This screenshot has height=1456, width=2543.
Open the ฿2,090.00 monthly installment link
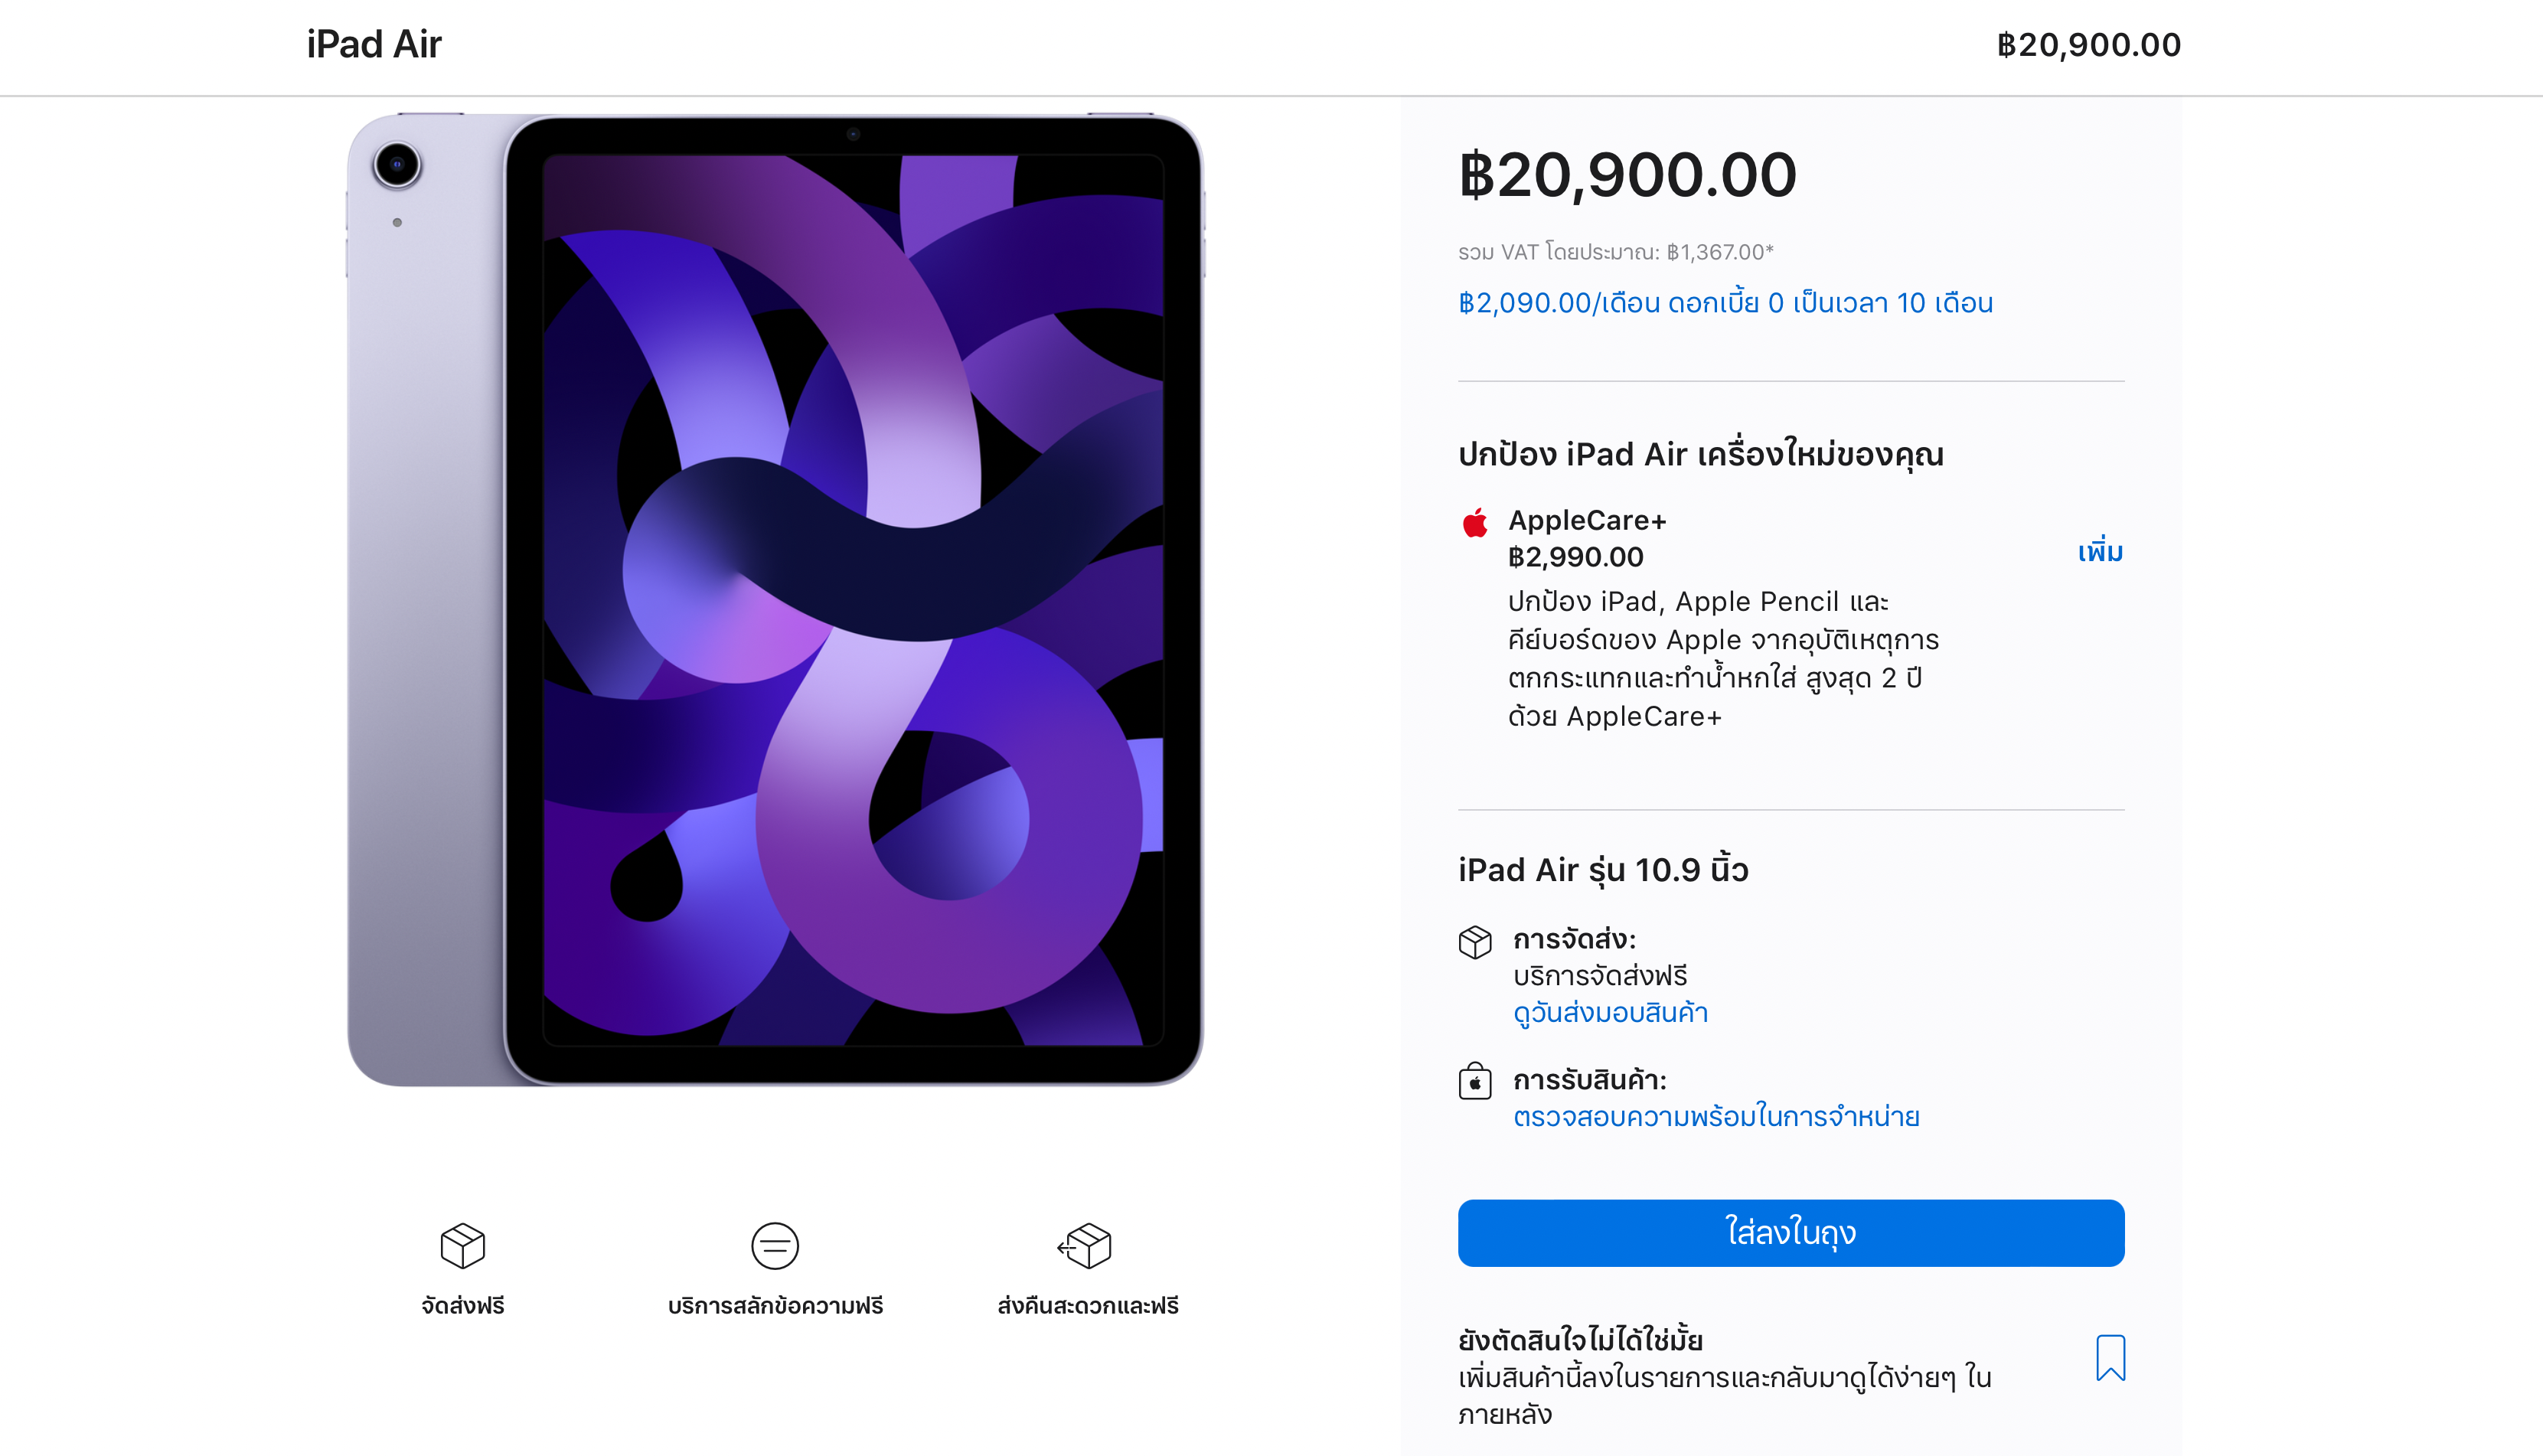(1725, 303)
